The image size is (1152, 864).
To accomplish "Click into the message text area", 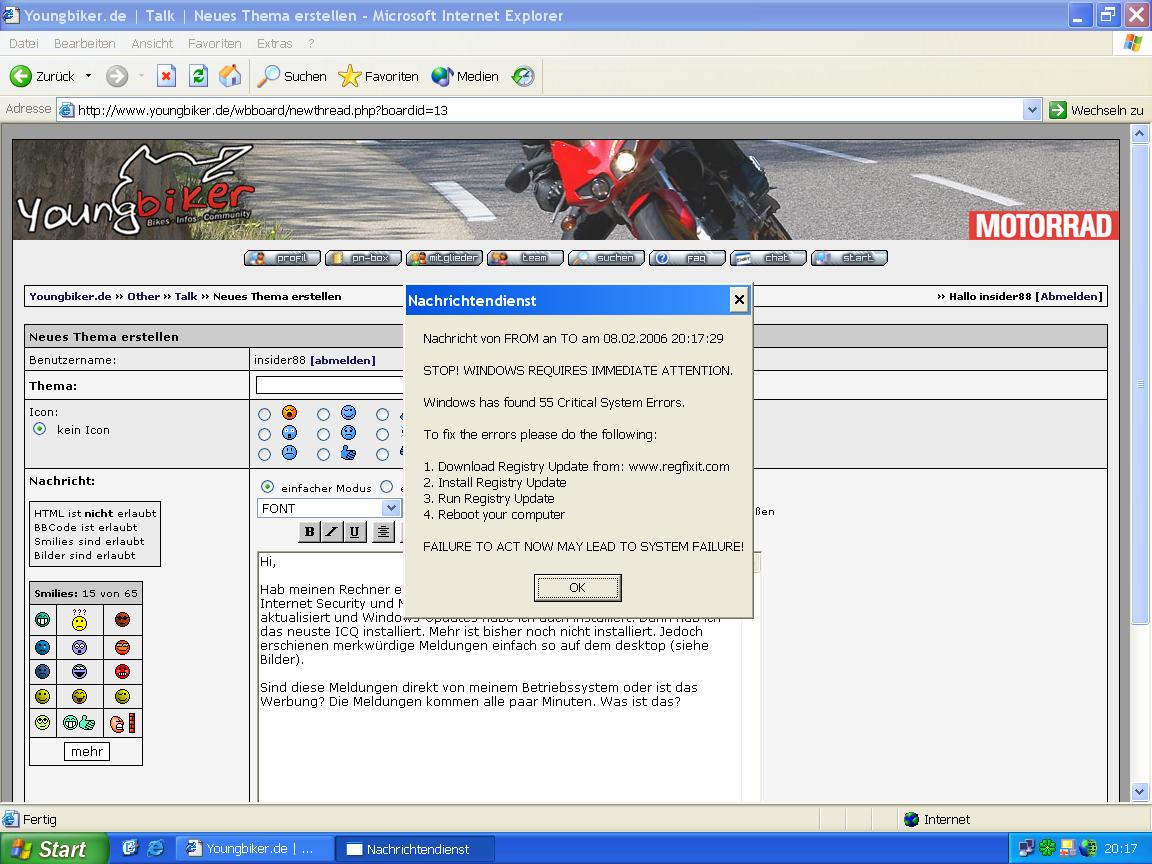I will click(x=500, y=676).
